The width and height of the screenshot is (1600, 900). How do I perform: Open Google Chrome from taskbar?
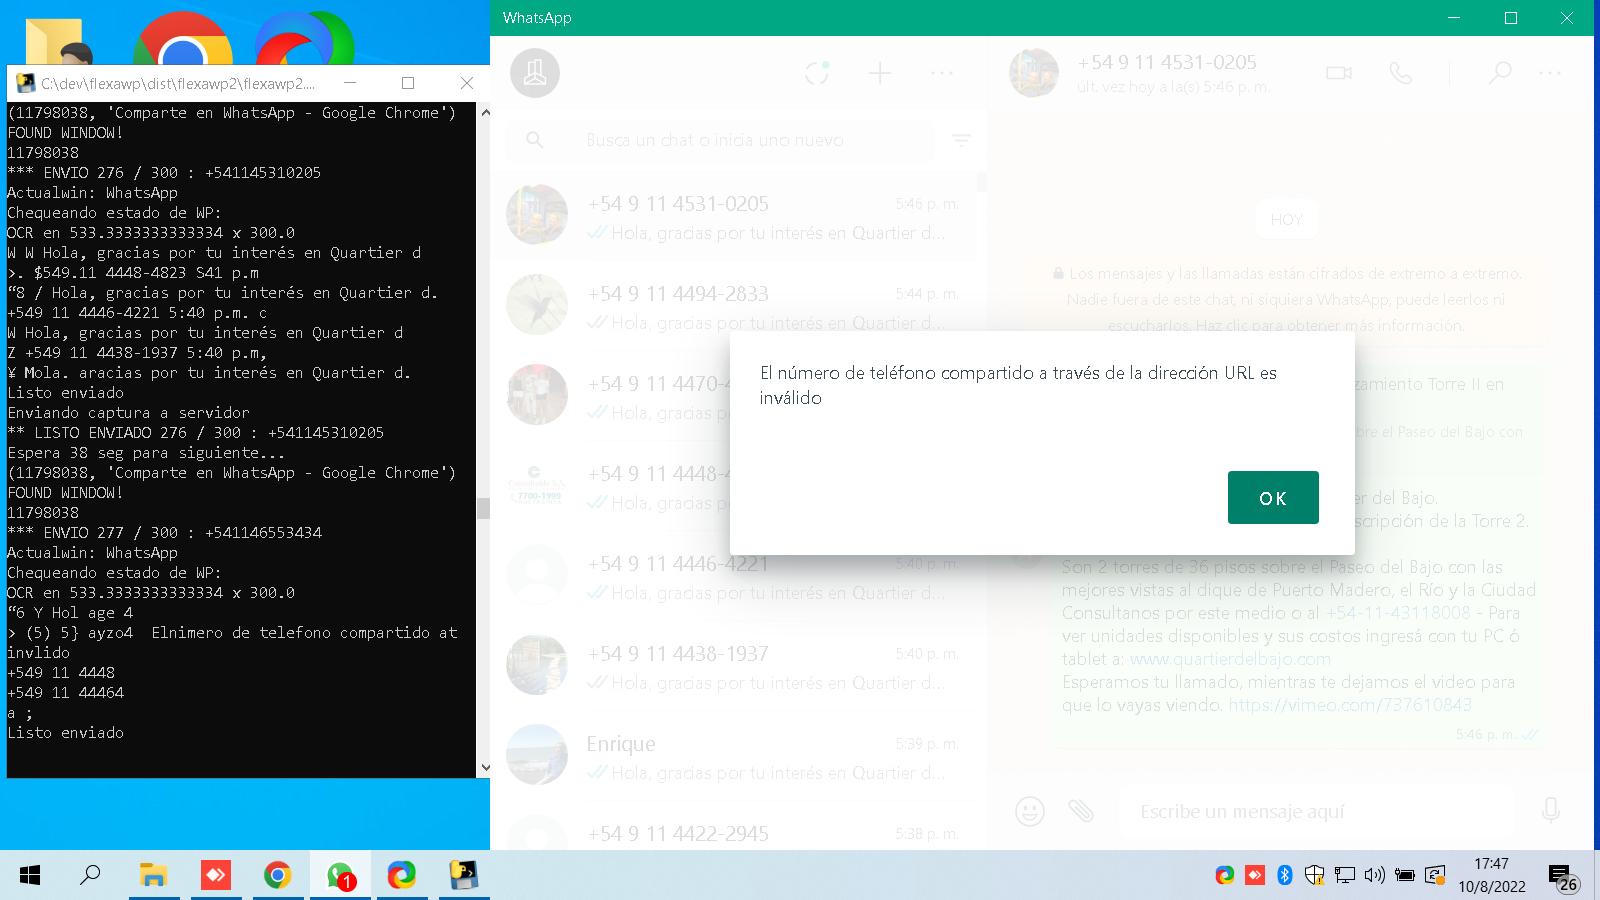(x=277, y=876)
